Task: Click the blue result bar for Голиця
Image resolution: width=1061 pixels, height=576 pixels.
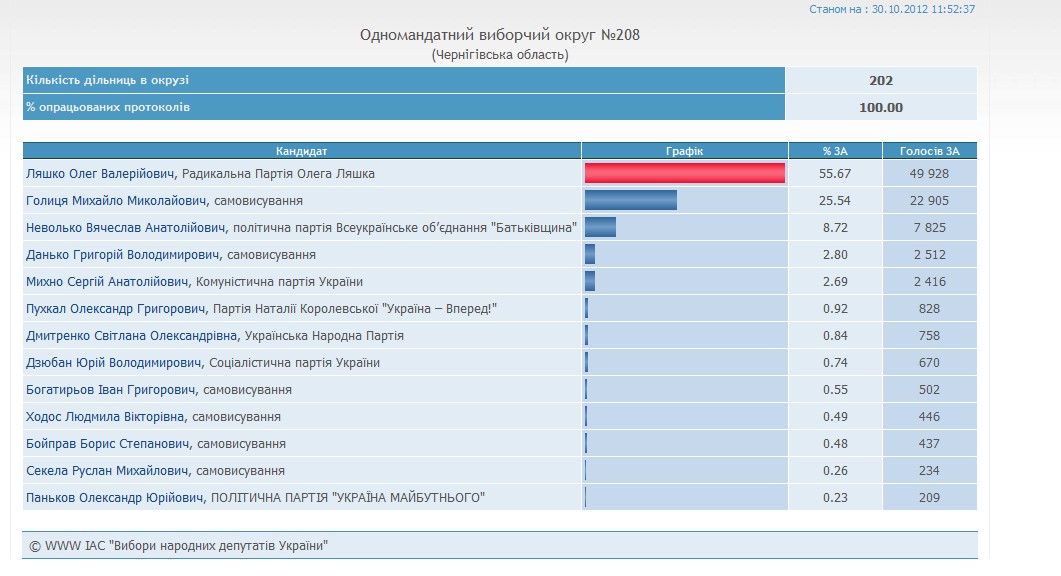Action: pyautogui.click(x=631, y=201)
